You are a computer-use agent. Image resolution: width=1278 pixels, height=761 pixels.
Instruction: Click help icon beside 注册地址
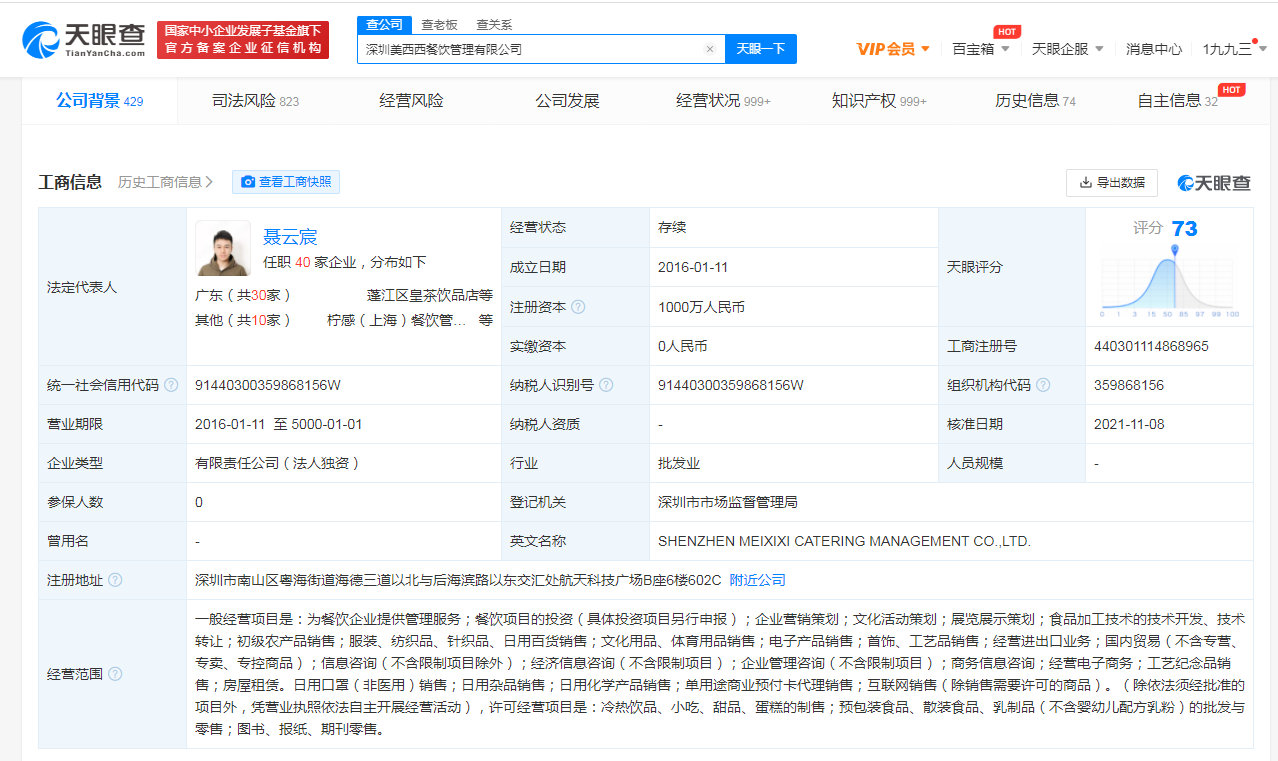pos(115,580)
